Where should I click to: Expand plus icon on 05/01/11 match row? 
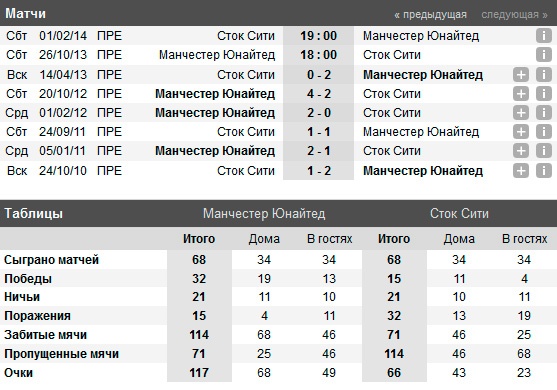coord(521,151)
